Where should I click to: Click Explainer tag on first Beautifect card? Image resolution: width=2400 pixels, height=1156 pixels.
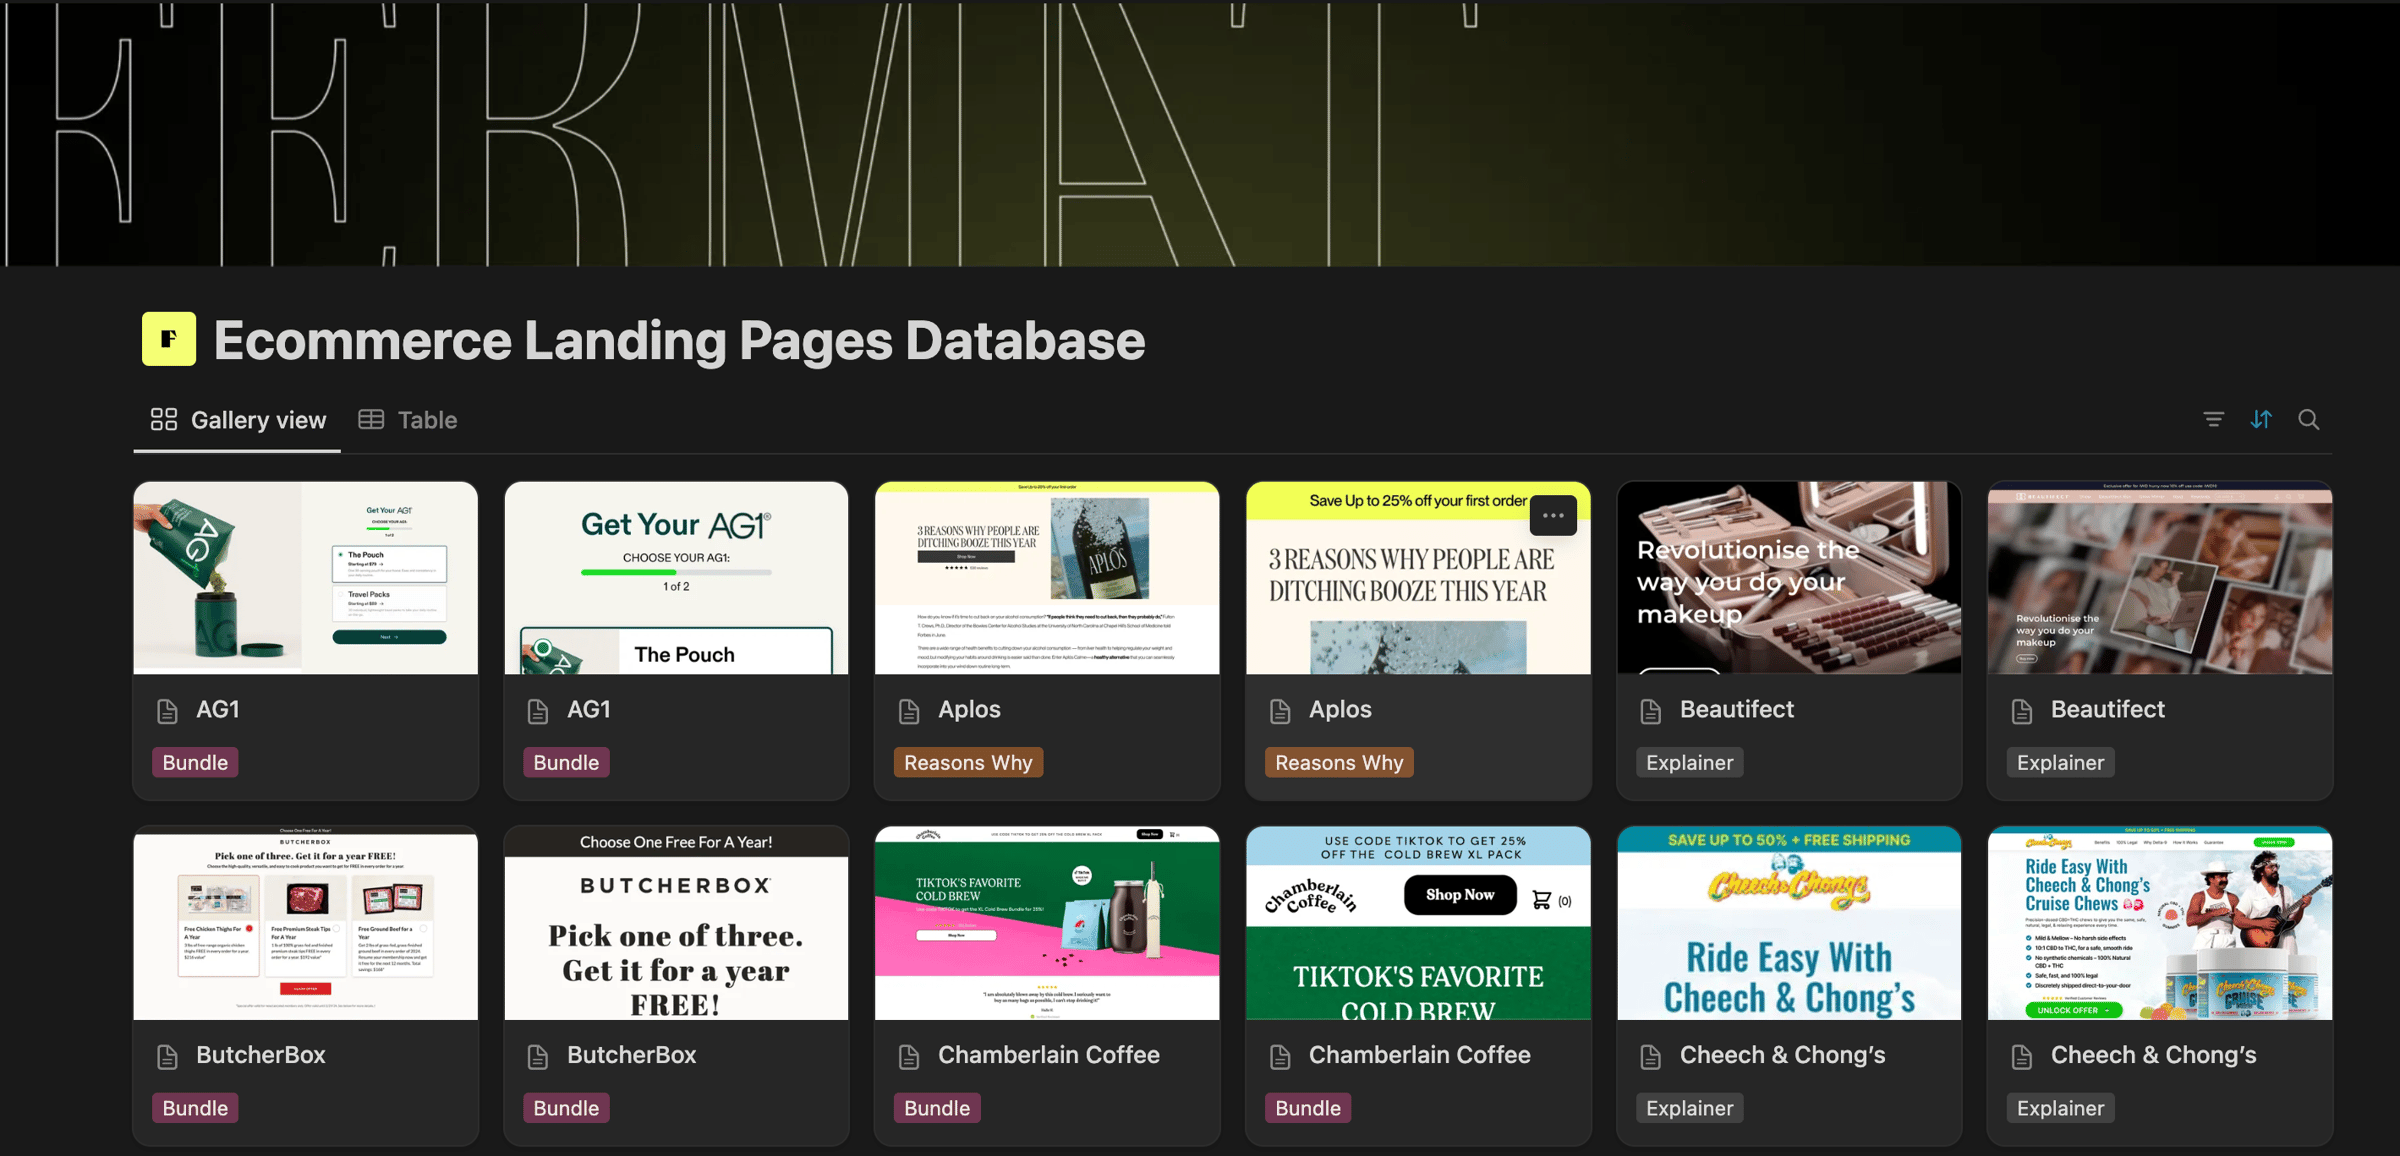pos(1690,763)
